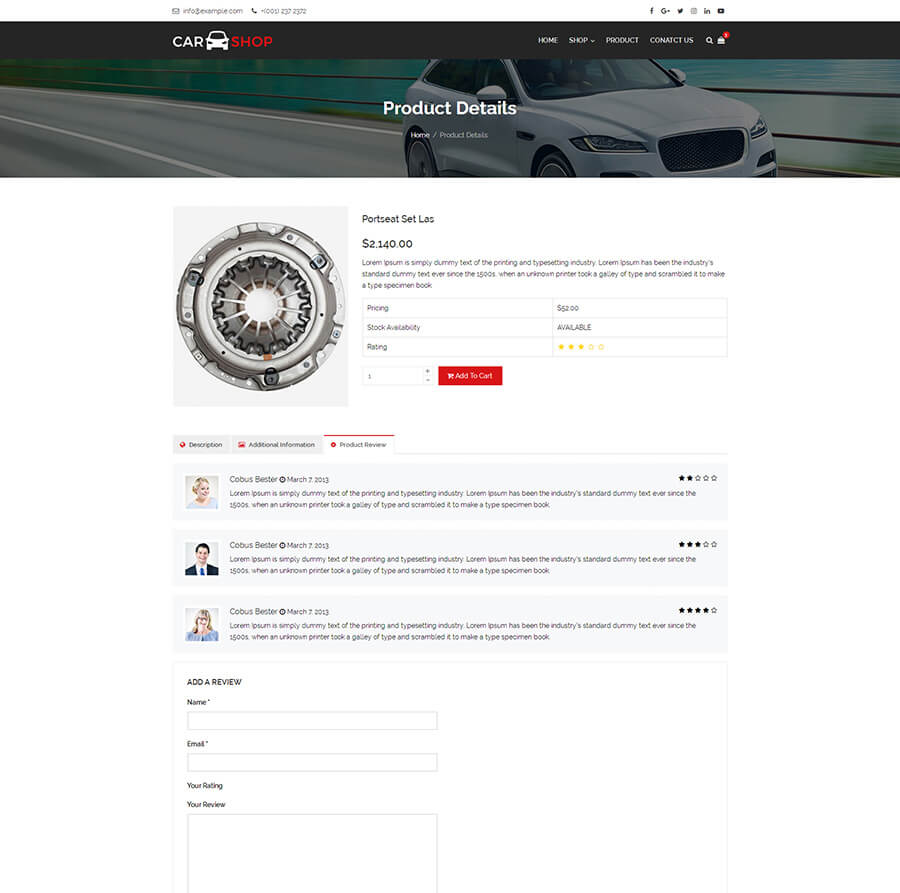Focus the Your Review text area
Image resolution: width=900 pixels, height=893 pixels.
312,852
